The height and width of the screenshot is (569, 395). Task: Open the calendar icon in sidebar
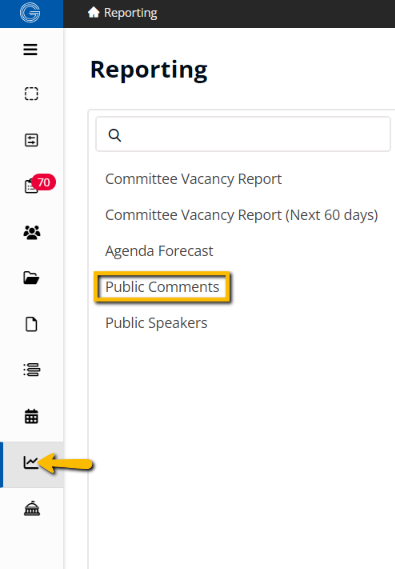point(31,416)
